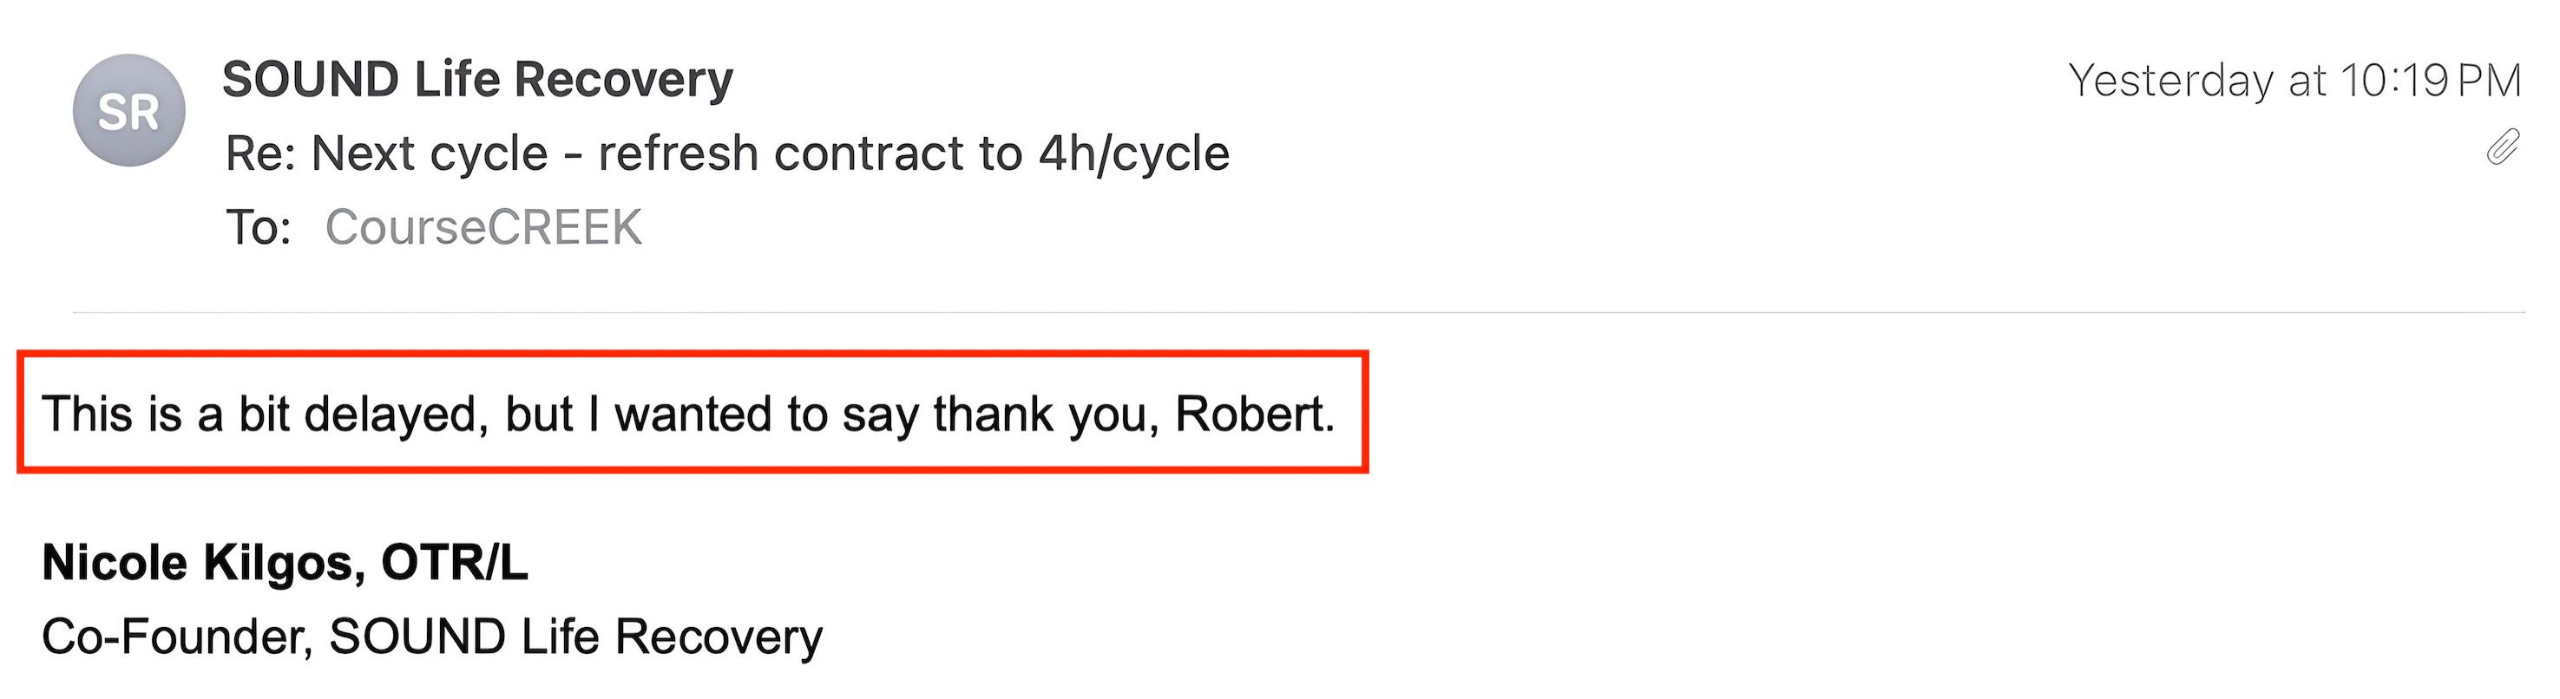Click the word 'wanted' in message body
Screen dimensions: 2560x699
(x=692, y=414)
